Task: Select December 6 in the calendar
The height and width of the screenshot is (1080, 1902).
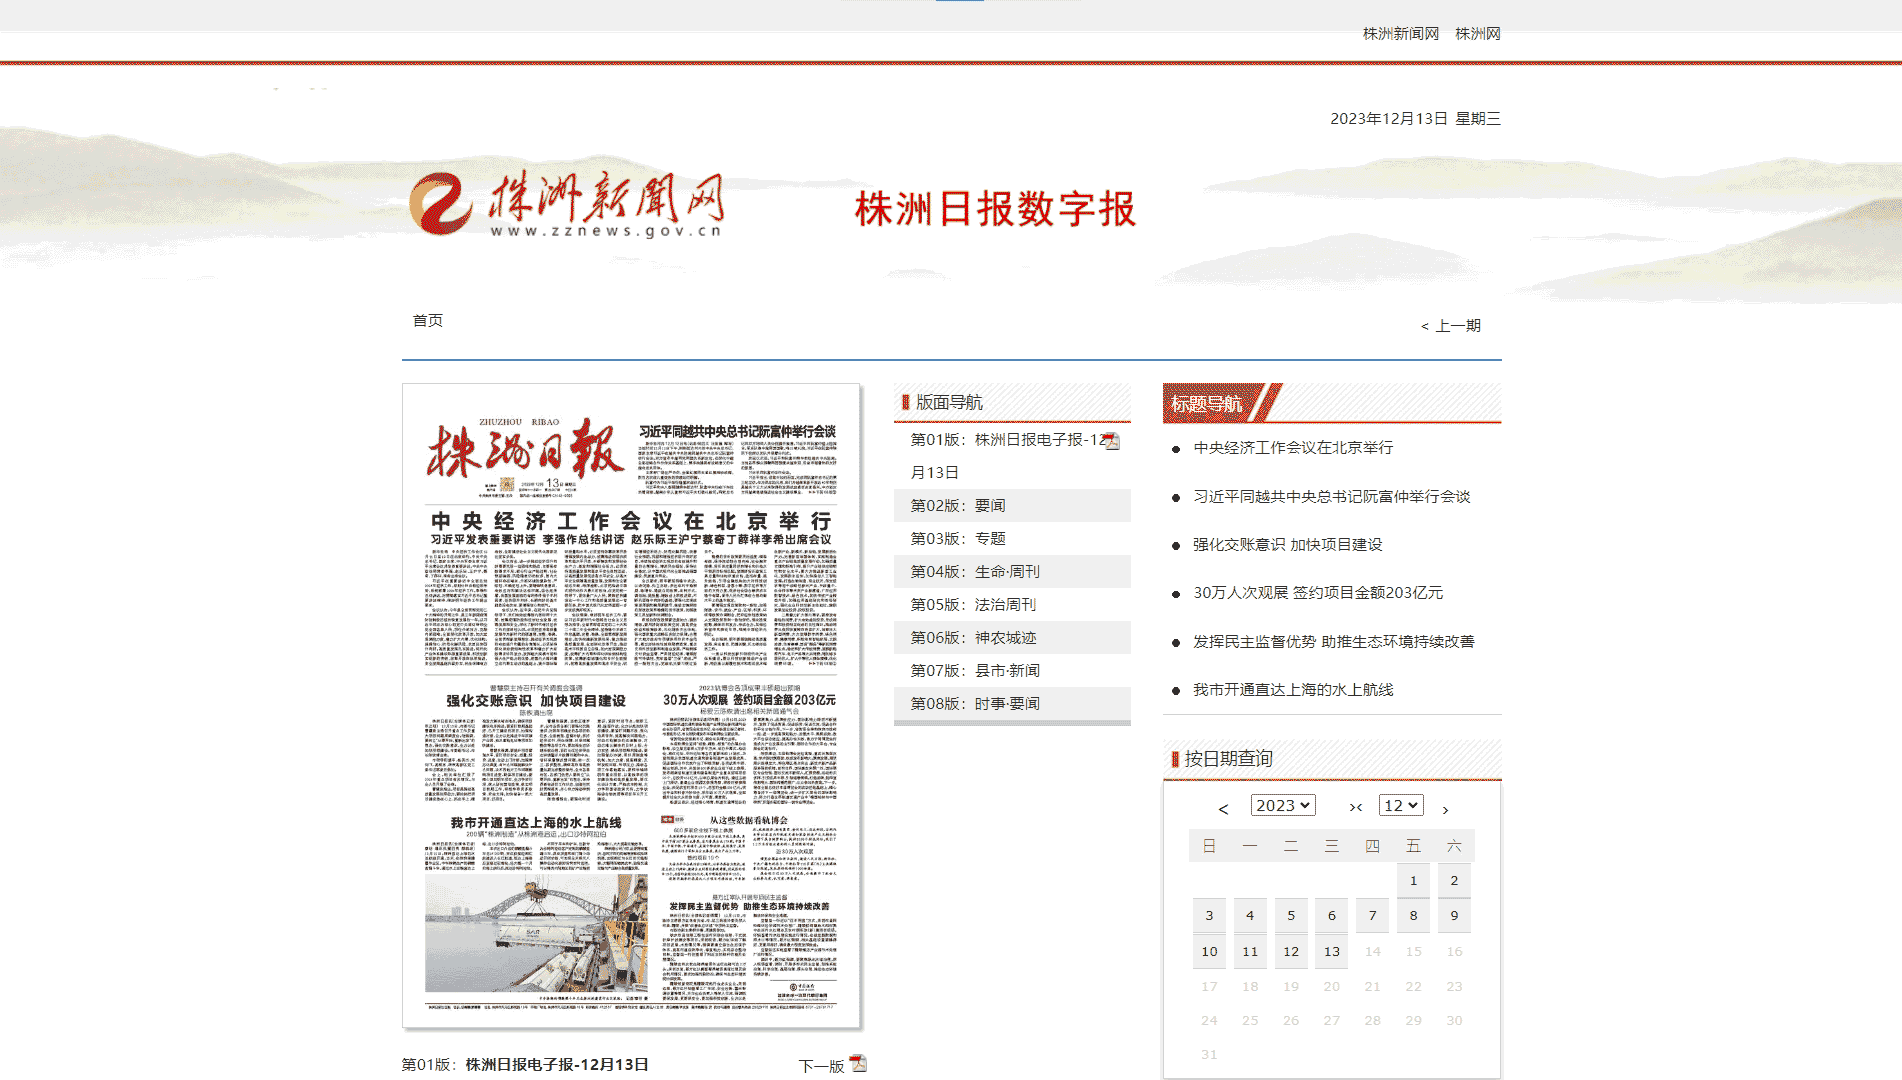Action: [x=1332, y=916]
